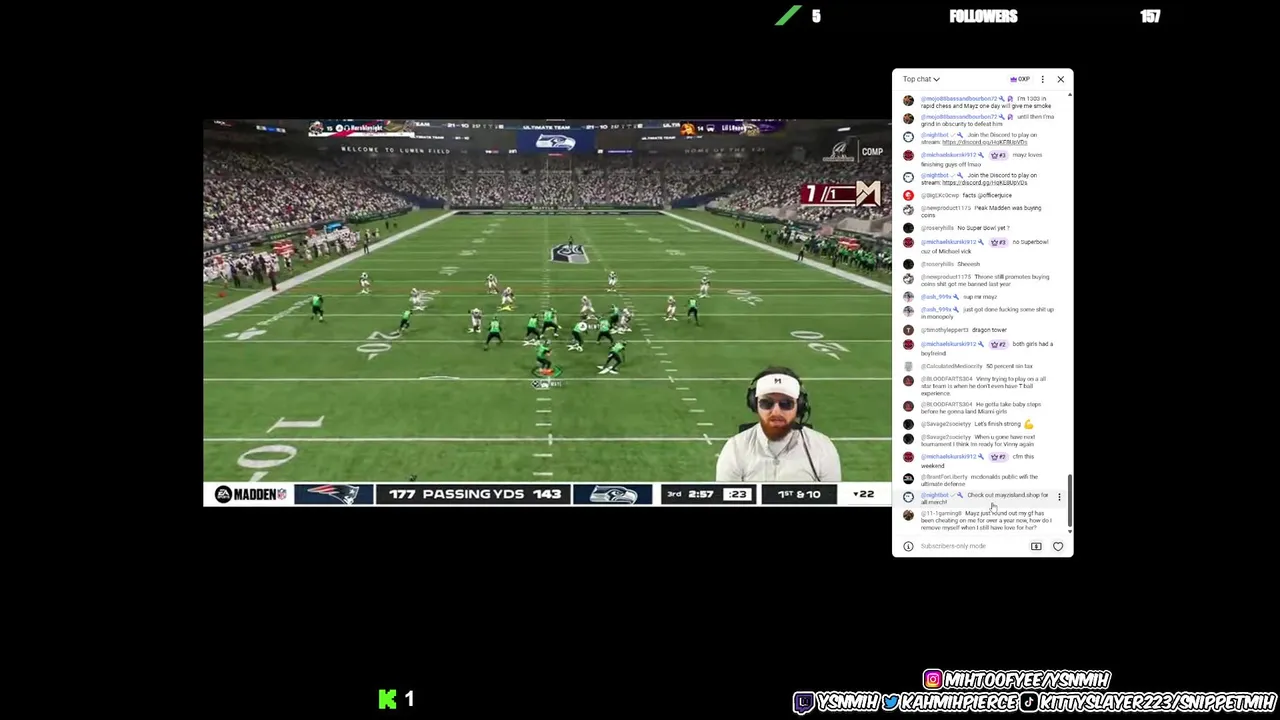Viewport: 1280px width, 720px height.
Task: Click the chat scroll-up arrow
Action: point(1070,95)
